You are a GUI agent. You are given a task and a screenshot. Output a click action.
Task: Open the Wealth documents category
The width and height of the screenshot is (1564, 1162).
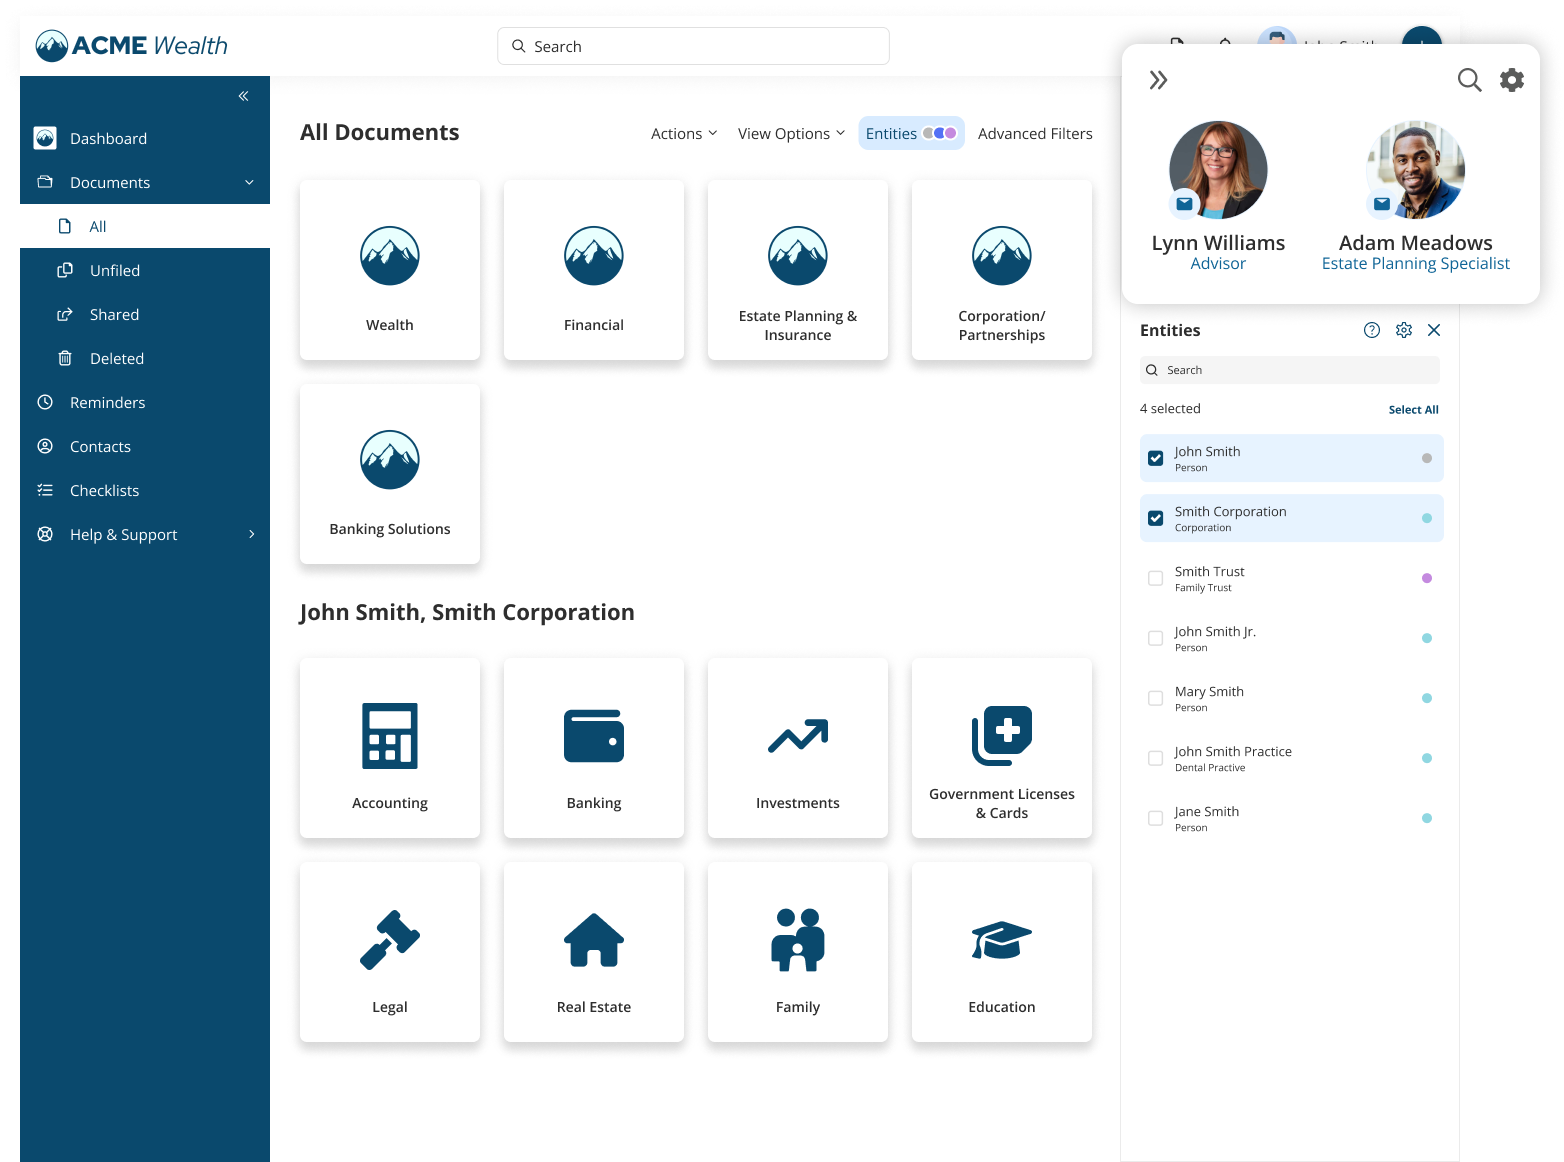(389, 270)
